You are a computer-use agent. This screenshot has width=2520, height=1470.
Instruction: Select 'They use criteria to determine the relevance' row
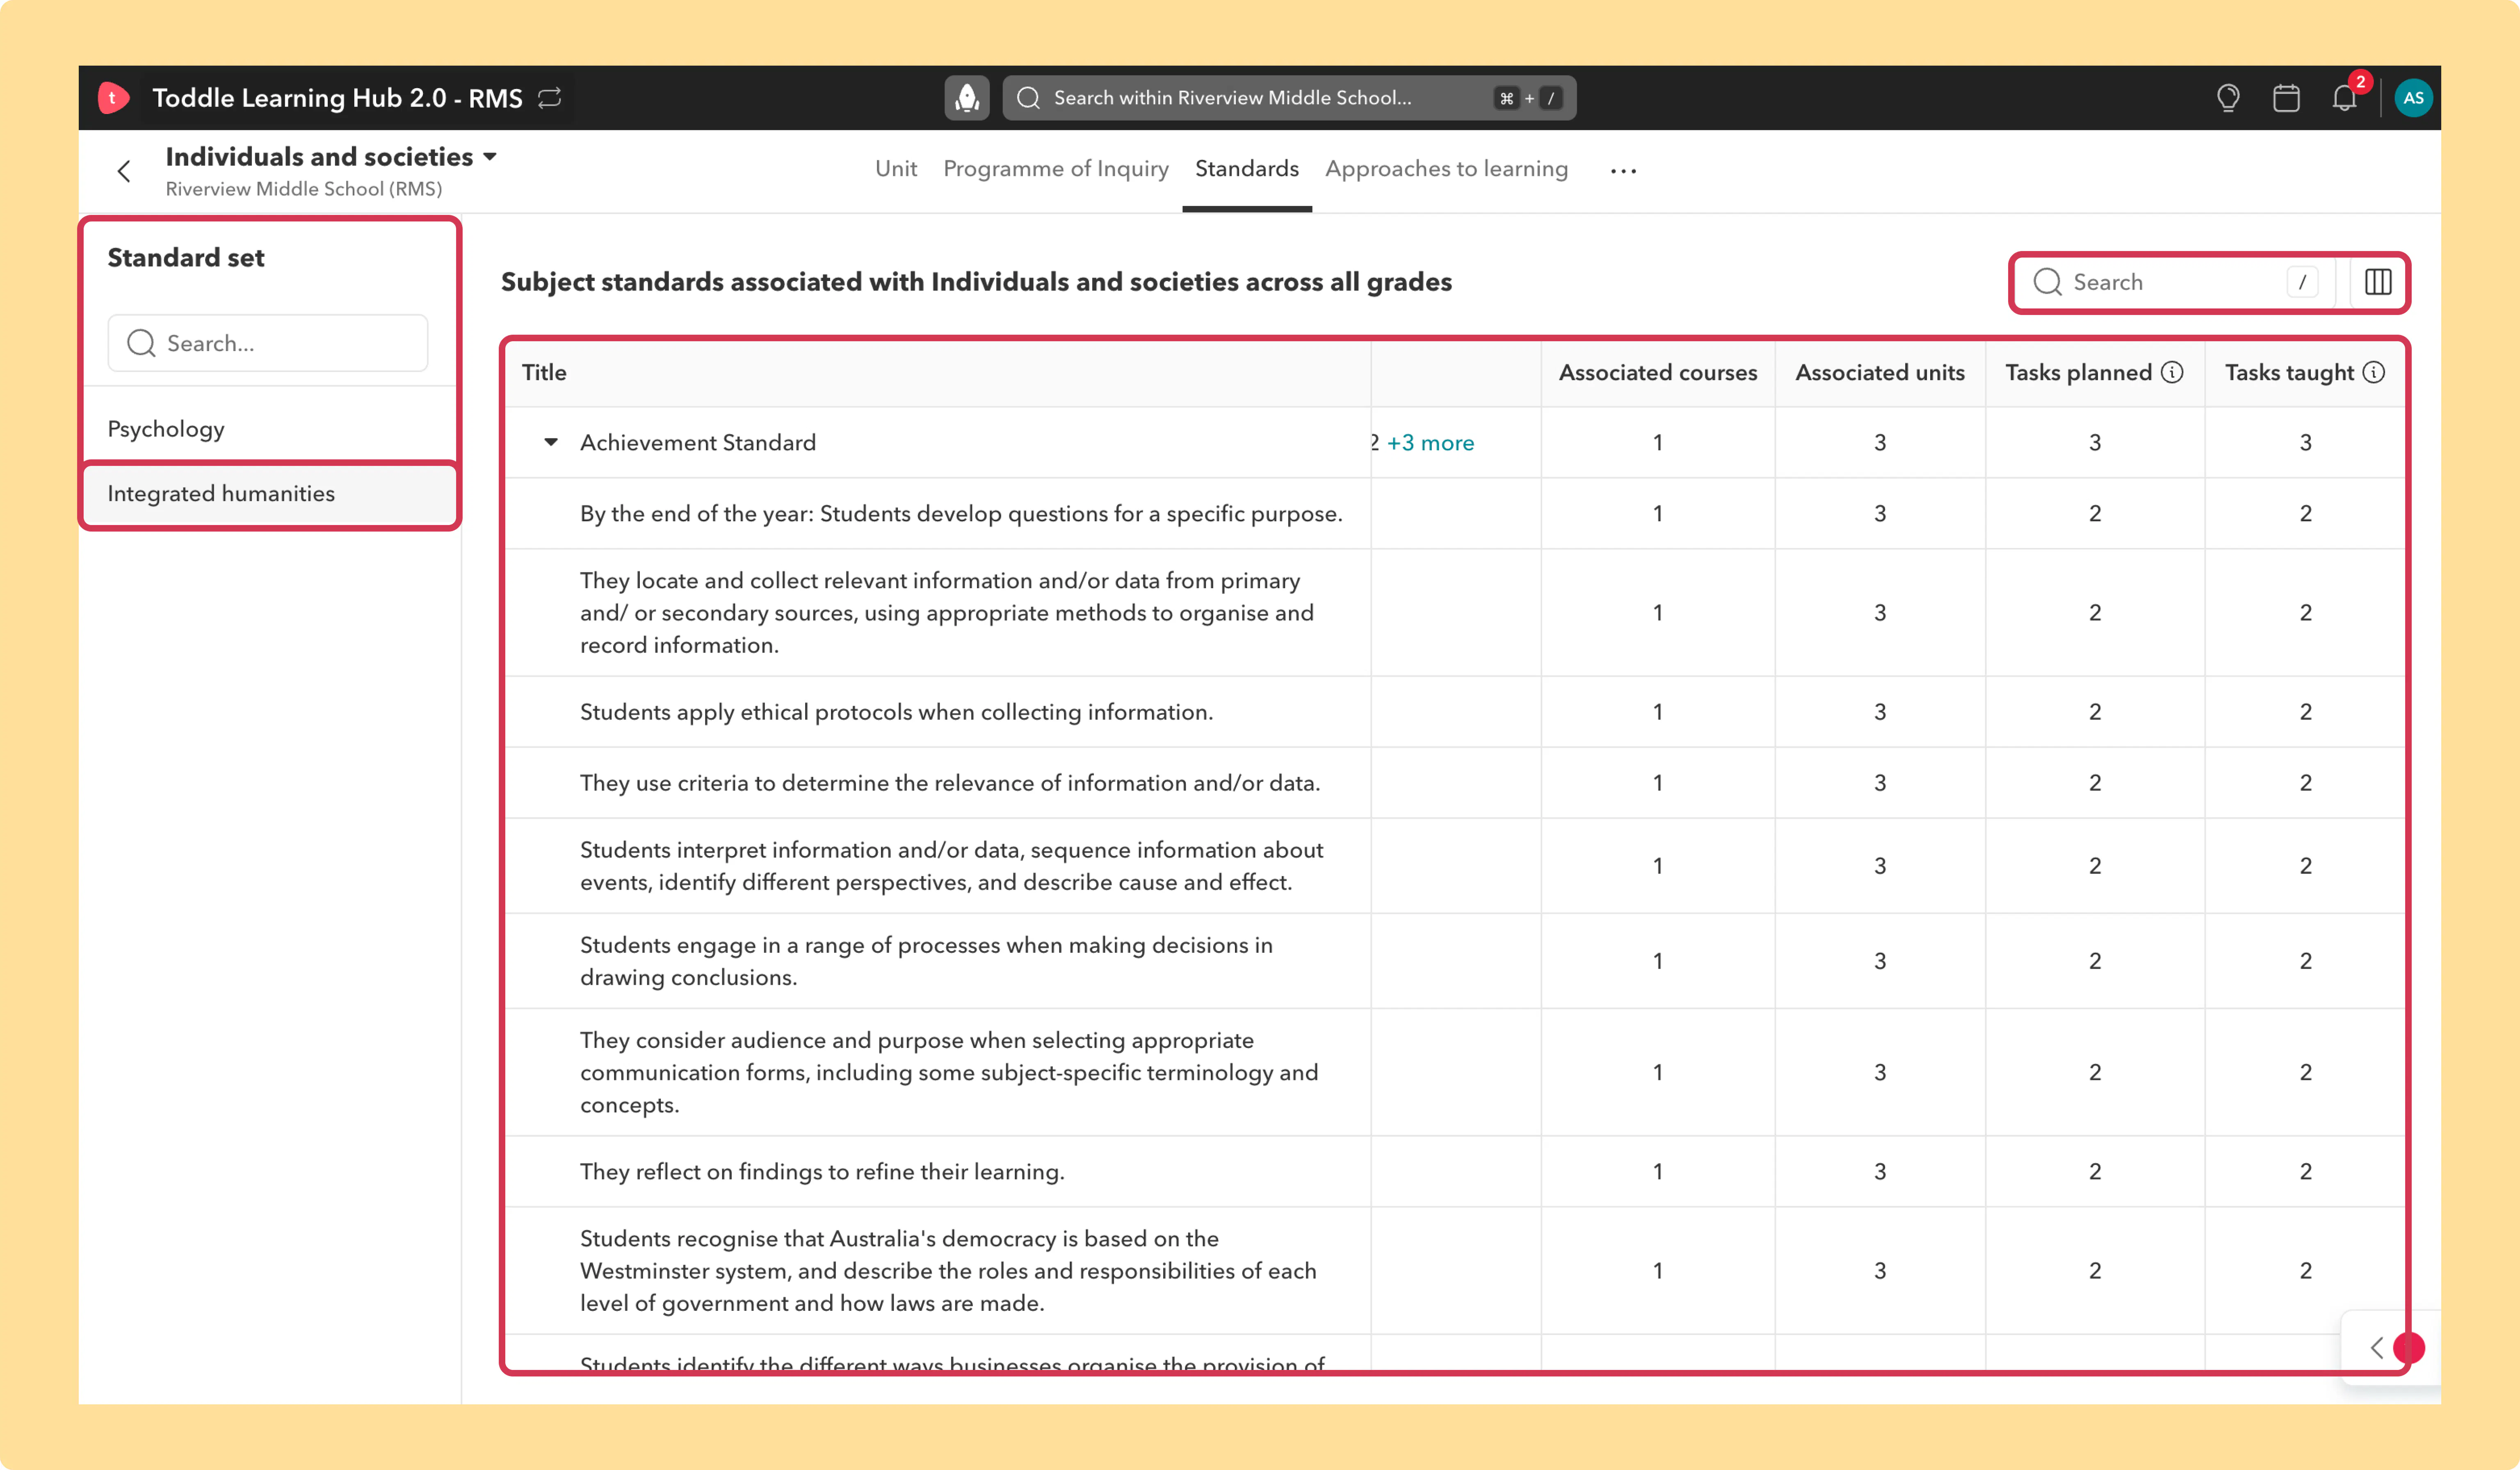coord(950,783)
